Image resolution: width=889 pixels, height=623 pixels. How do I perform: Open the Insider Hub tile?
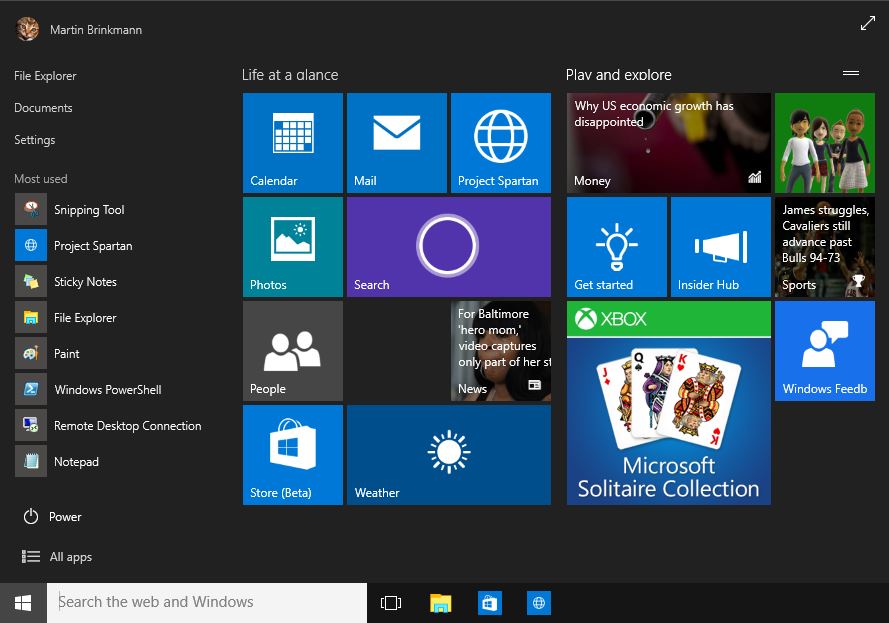coord(721,247)
